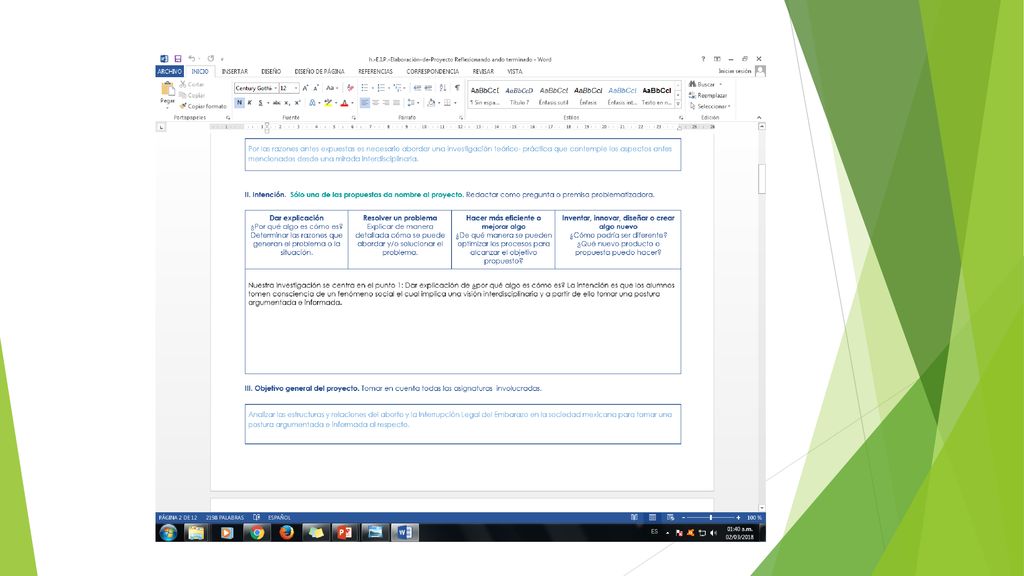The image size is (1024, 576).
Task: Expand the styles gallery More arrow
Action: [x=678, y=104]
